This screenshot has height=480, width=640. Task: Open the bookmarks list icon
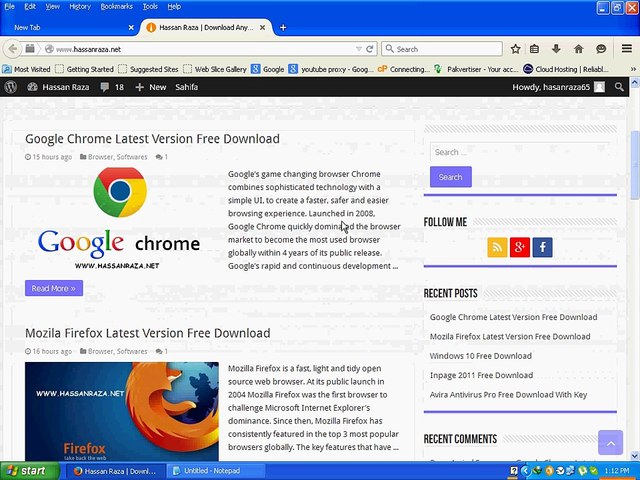click(x=534, y=49)
